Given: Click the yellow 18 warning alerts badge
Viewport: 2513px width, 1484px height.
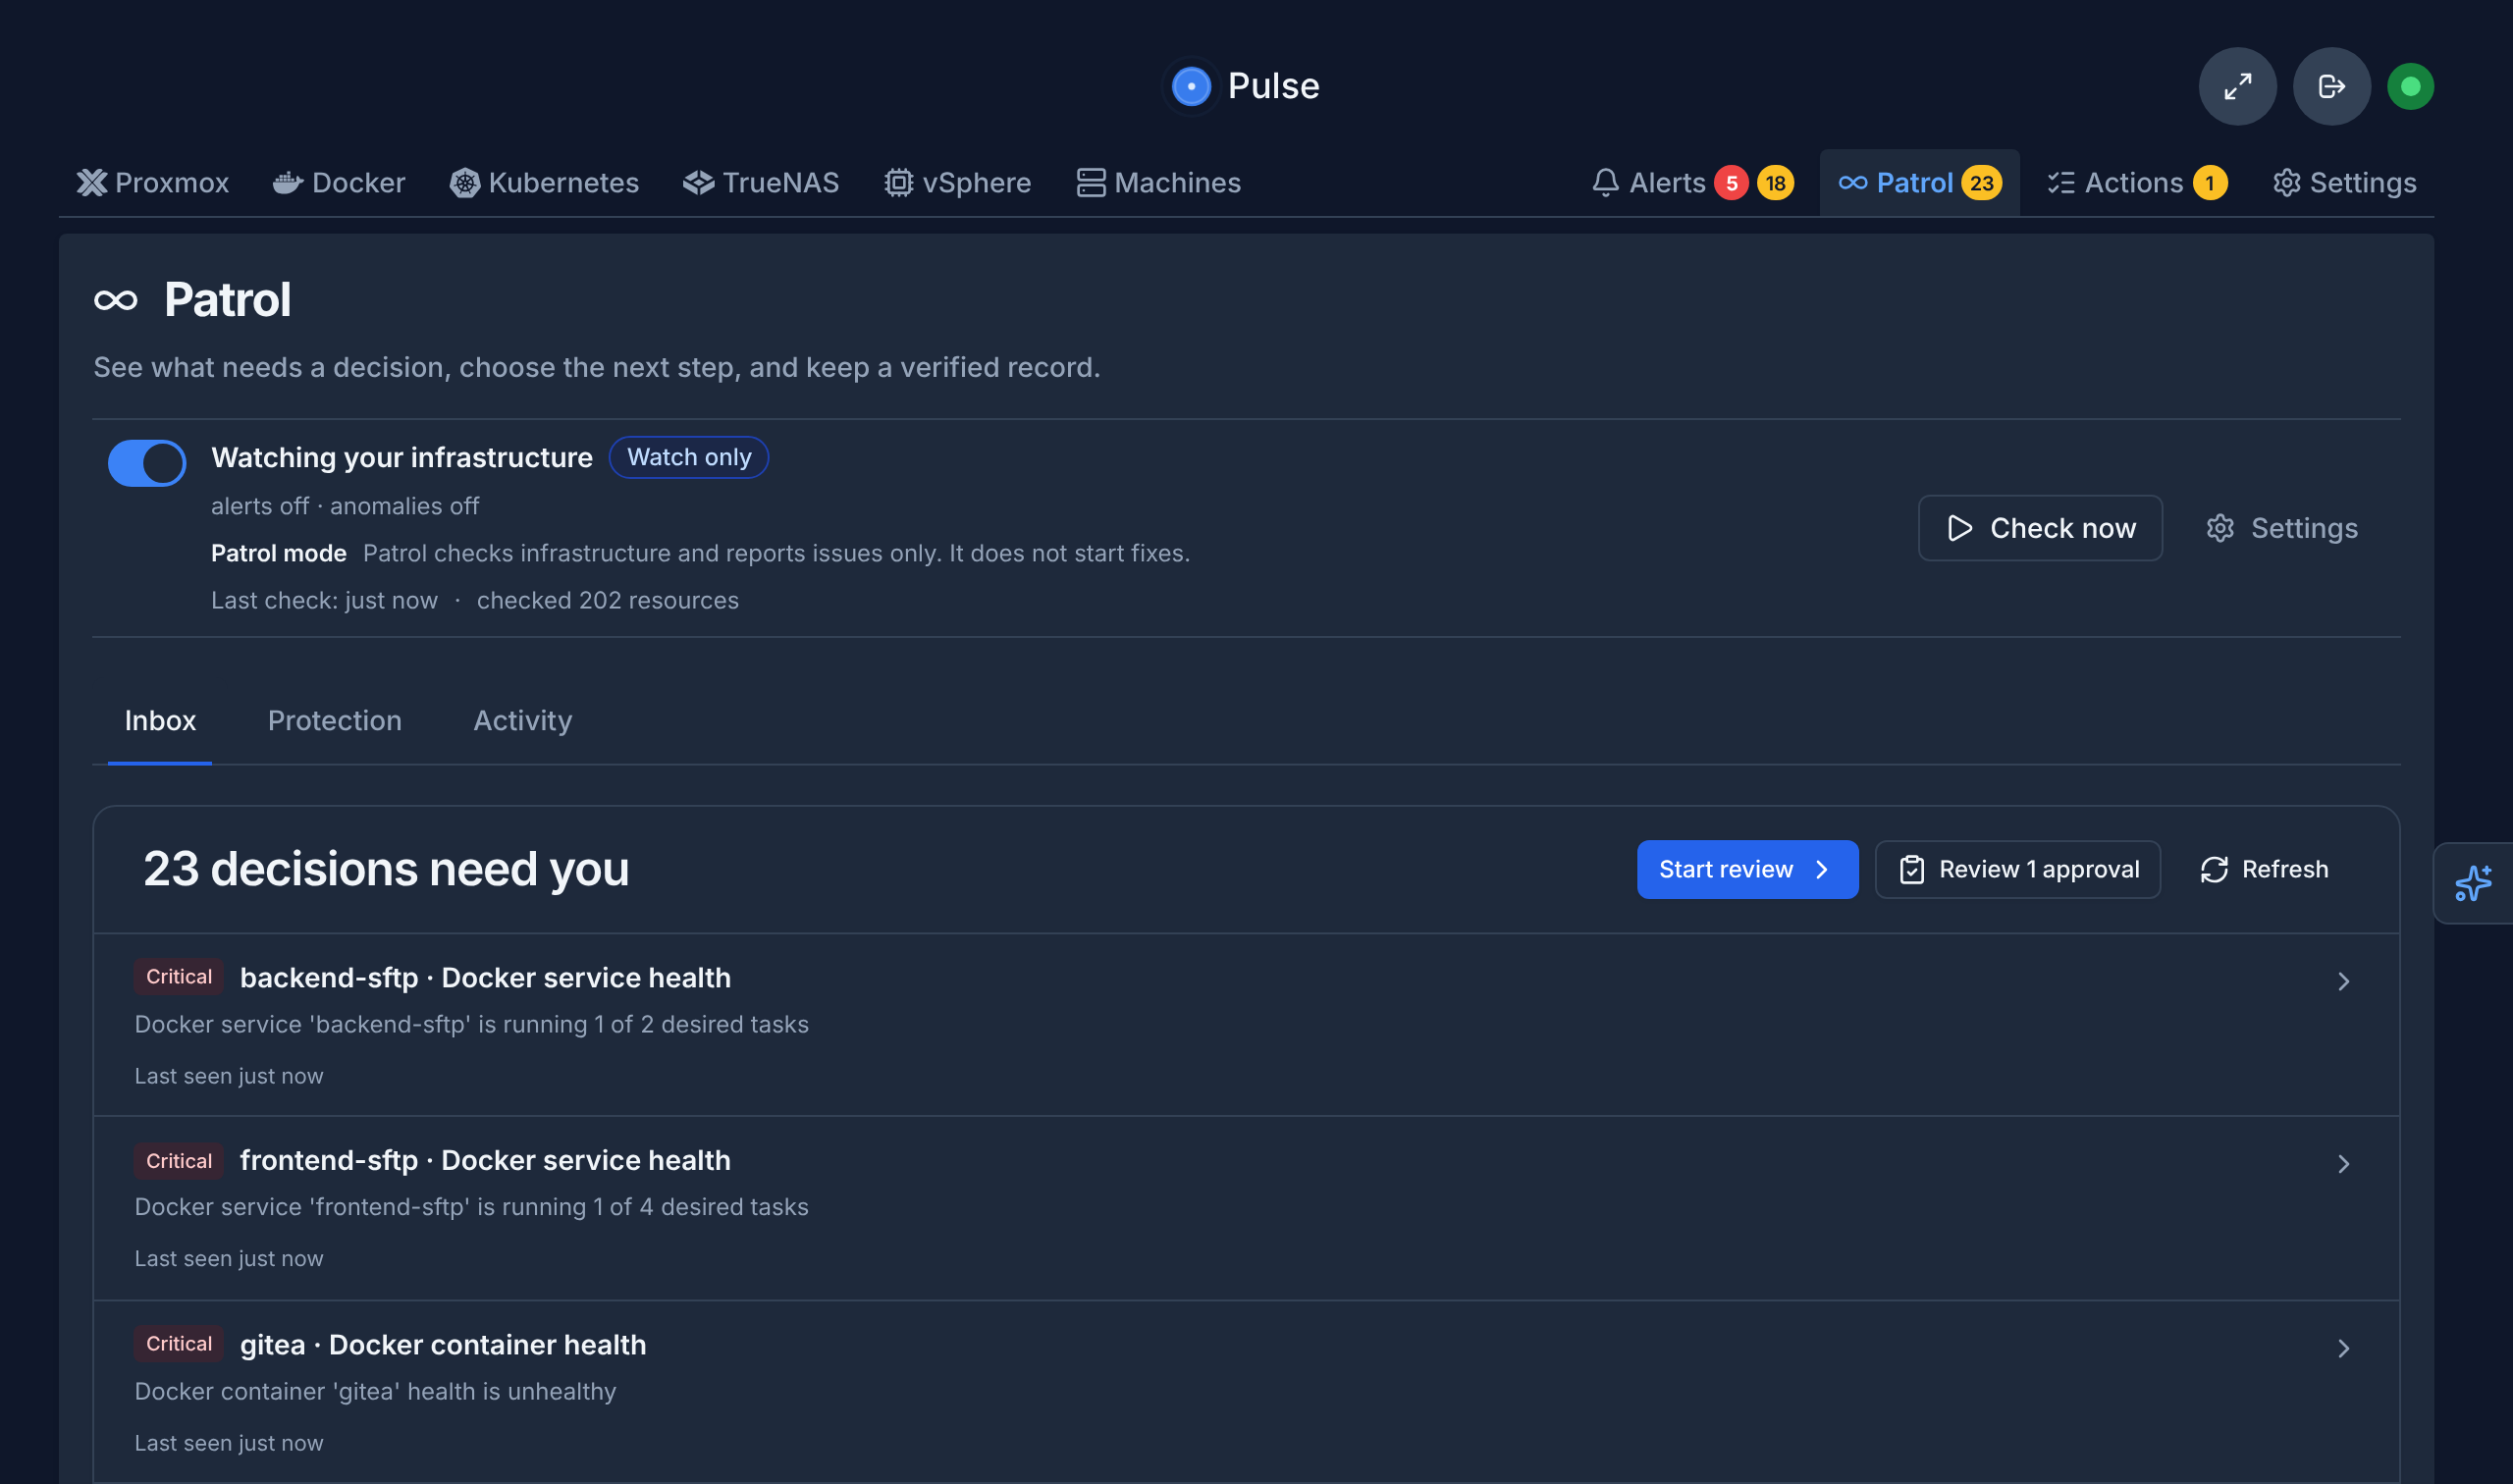Looking at the screenshot, I should pos(1775,183).
